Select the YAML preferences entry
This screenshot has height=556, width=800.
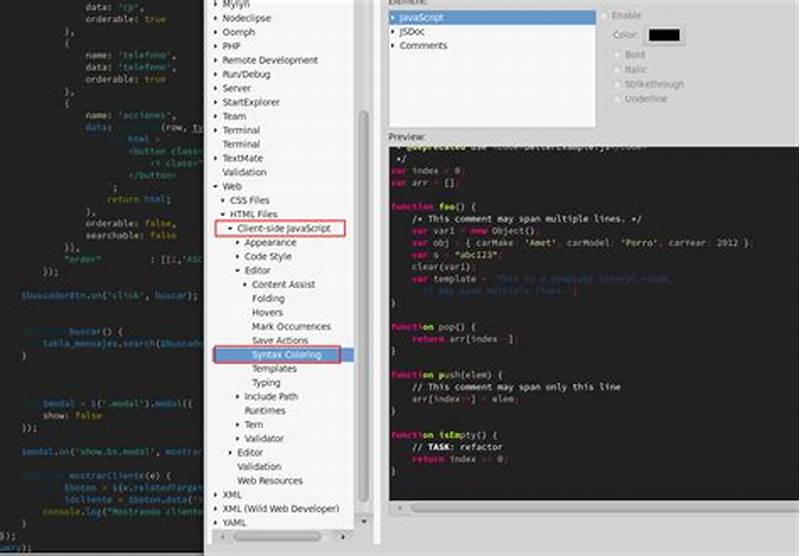[x=234, y=523]
